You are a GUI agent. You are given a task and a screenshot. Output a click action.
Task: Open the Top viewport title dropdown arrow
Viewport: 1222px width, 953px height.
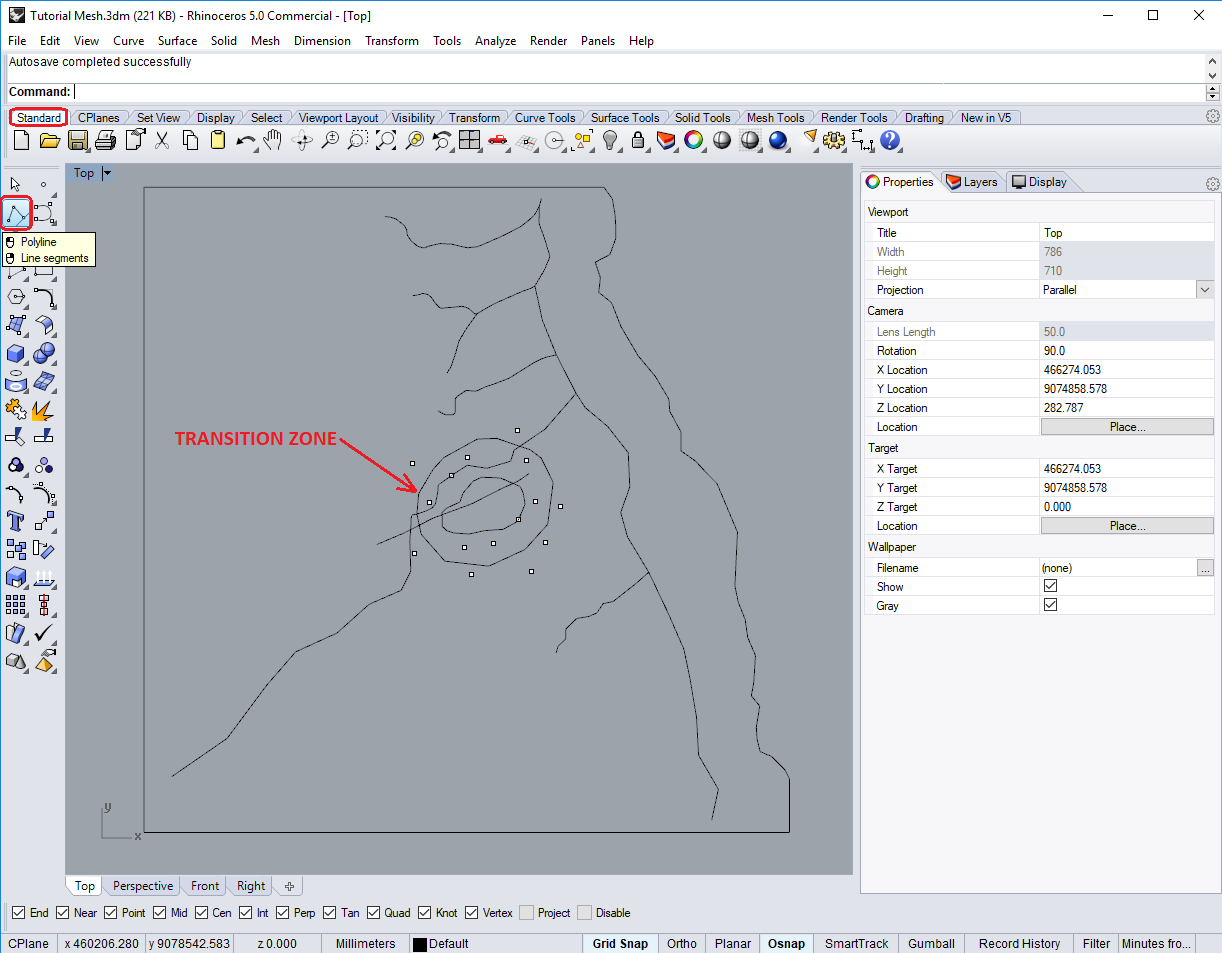106,173
